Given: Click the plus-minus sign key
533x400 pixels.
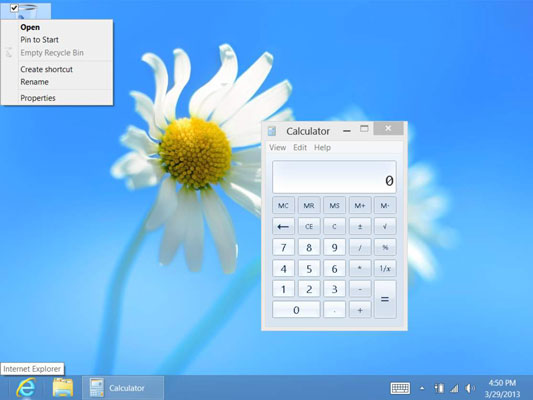Looking at the screenshot, I should pos(360,226).
